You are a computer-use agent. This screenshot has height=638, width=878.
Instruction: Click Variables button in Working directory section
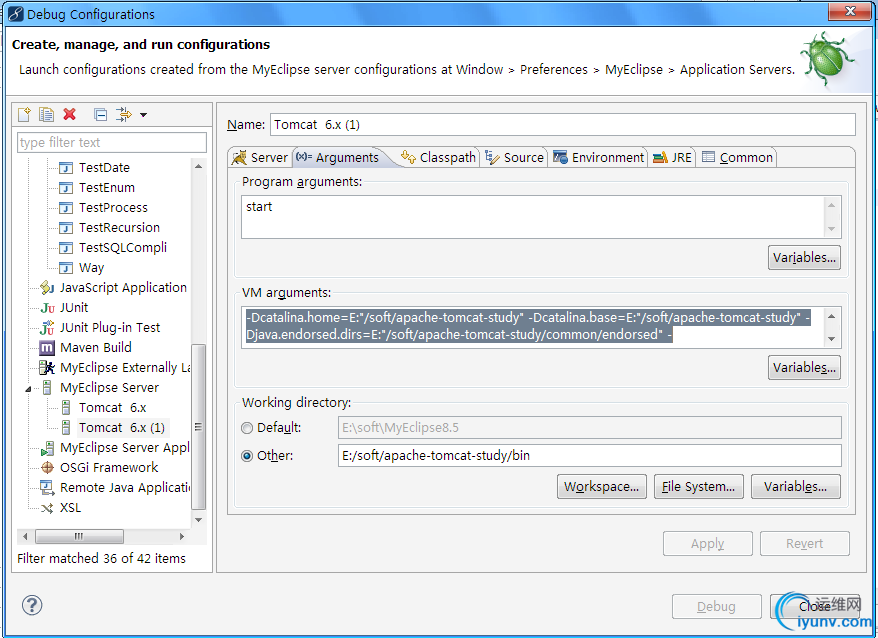[796, 487]
